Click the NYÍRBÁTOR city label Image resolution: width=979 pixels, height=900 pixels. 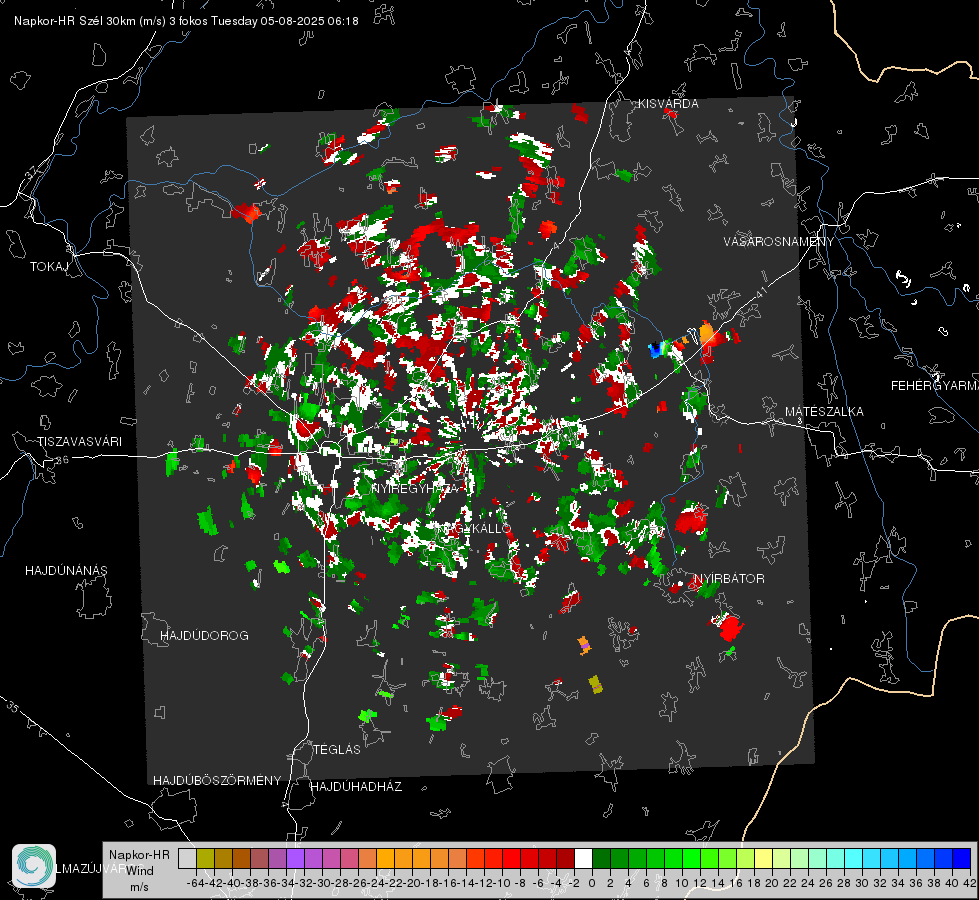729,579
